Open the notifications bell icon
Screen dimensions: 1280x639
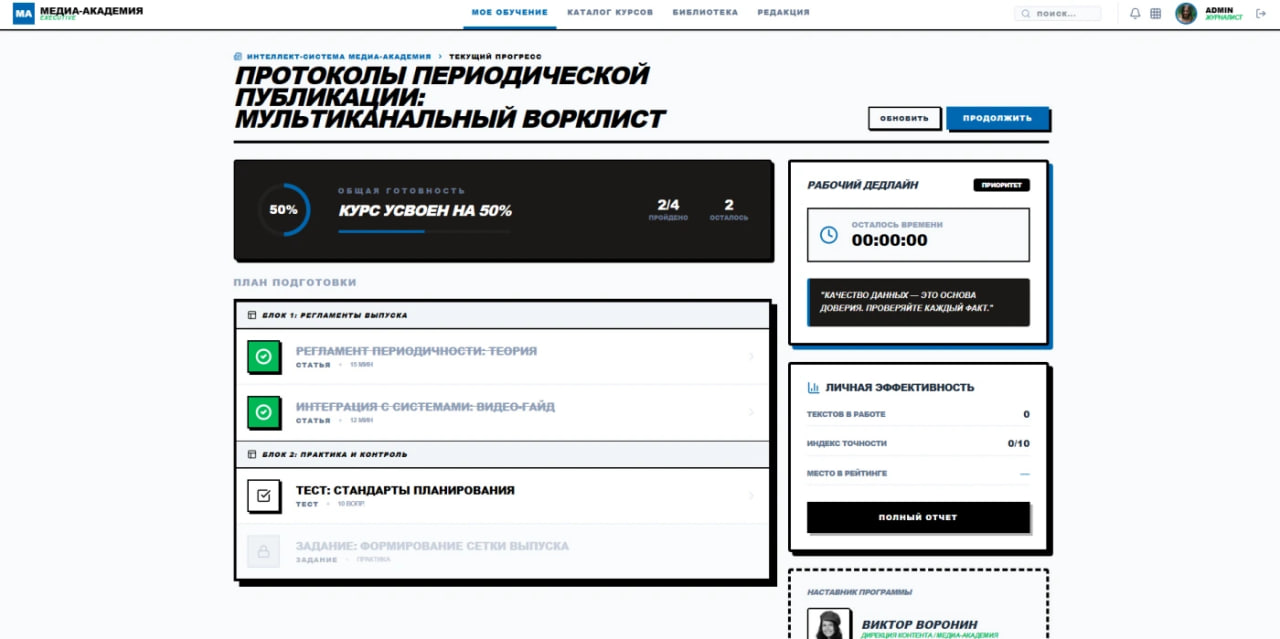point(1135,14)
